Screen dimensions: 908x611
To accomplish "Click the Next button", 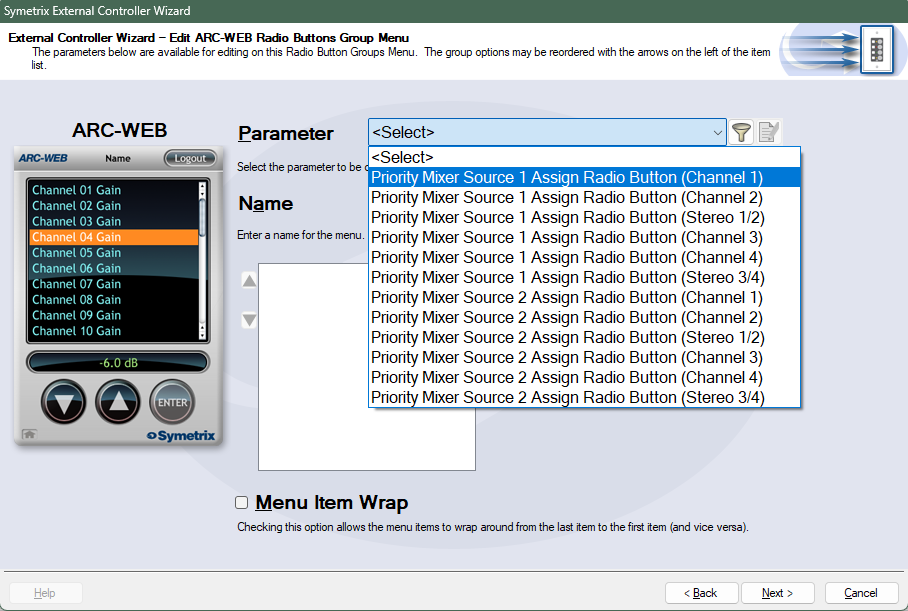I will [x=777, y=593].
